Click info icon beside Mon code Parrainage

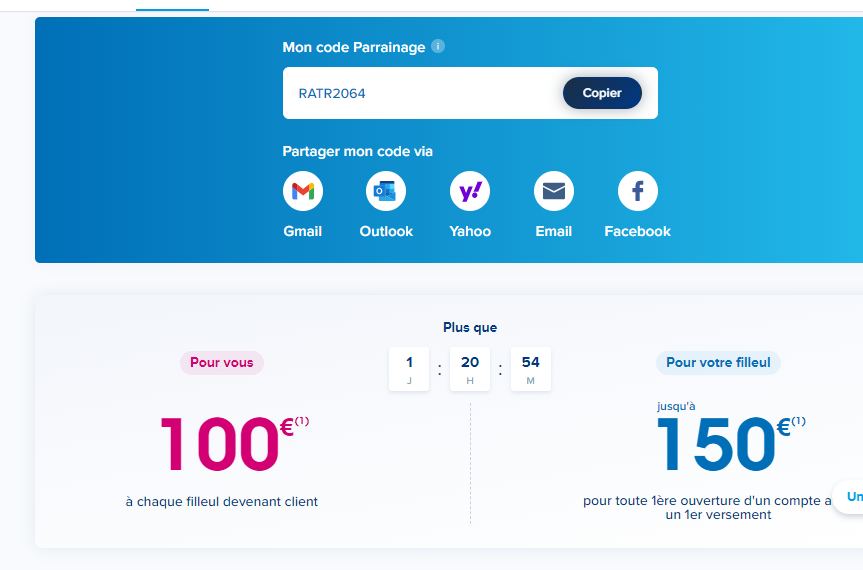point(438,46)
